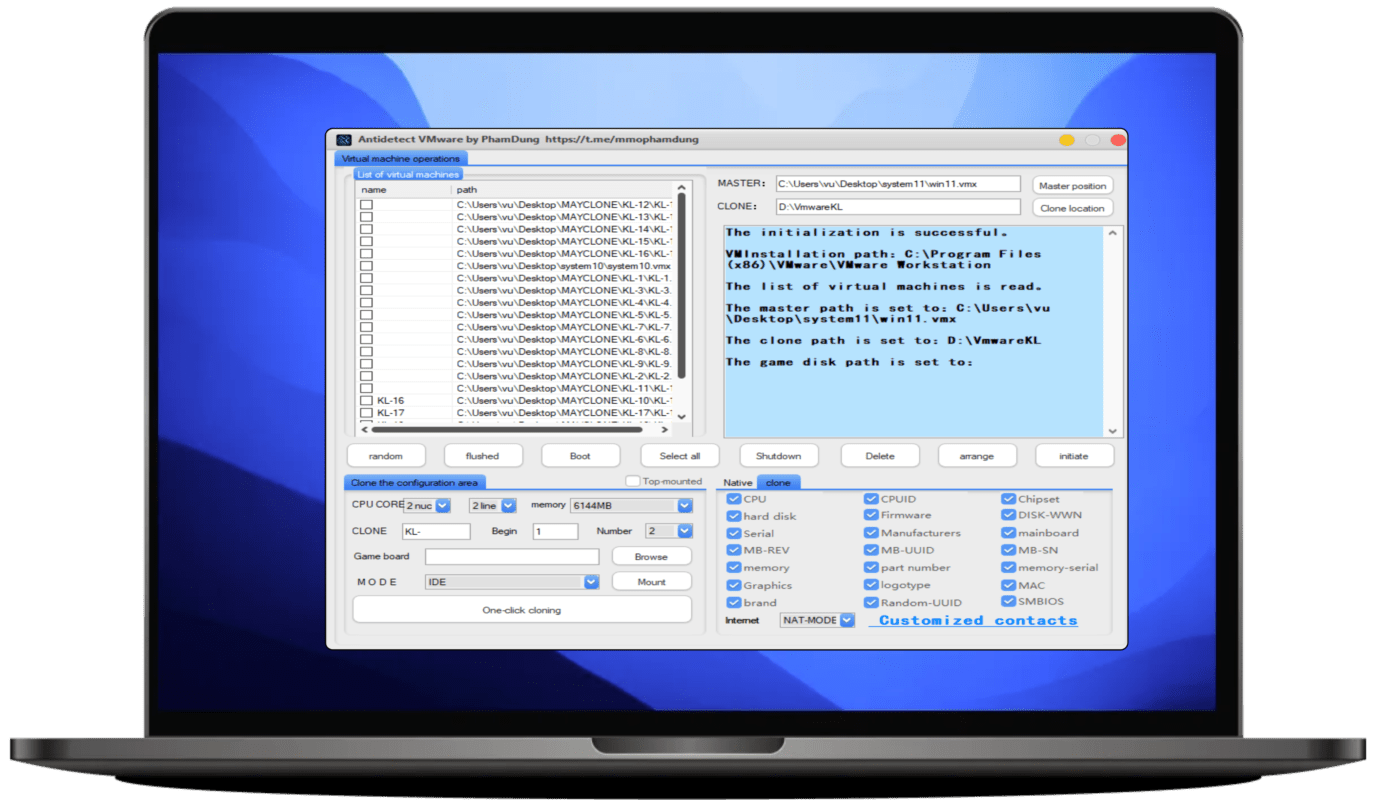The width and height of the screenshot is (1374, 800).
Task: Click the Shutdown button
Action: (779, 456)
